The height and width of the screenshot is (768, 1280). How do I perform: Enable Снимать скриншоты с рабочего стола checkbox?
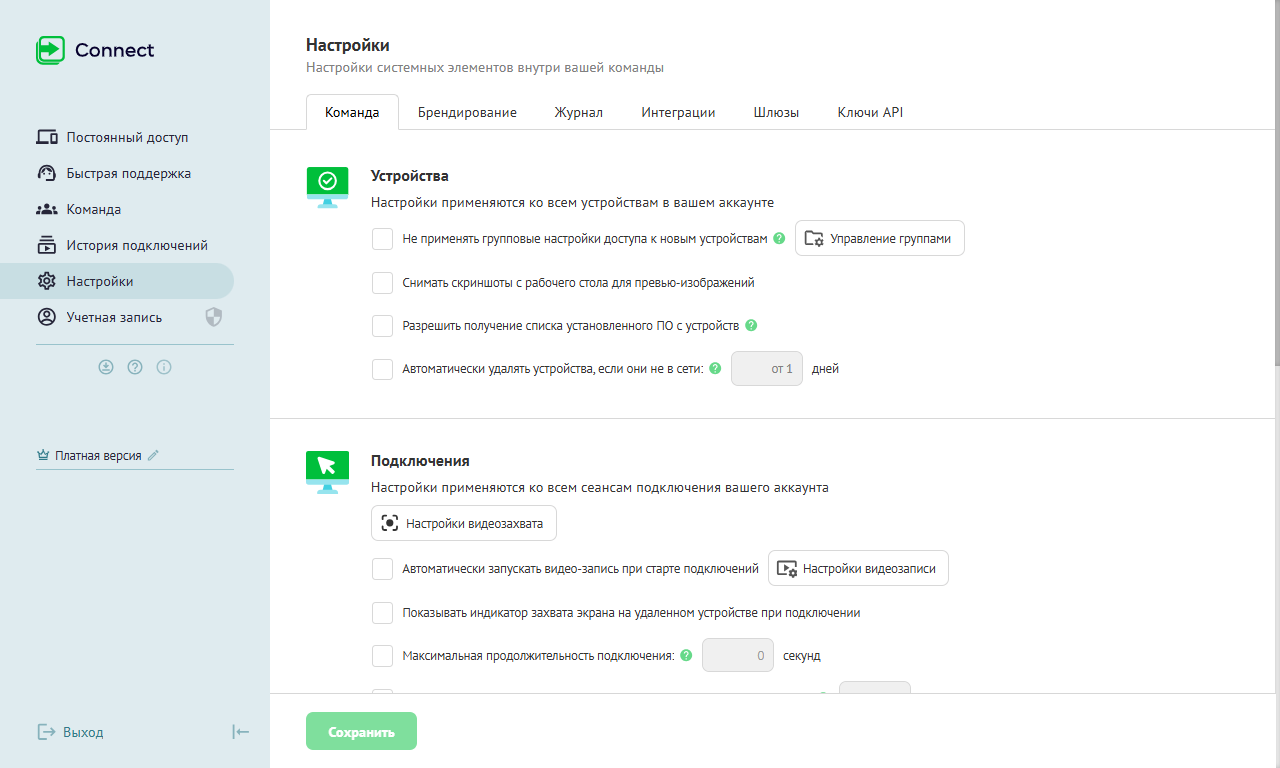point(382,283)
